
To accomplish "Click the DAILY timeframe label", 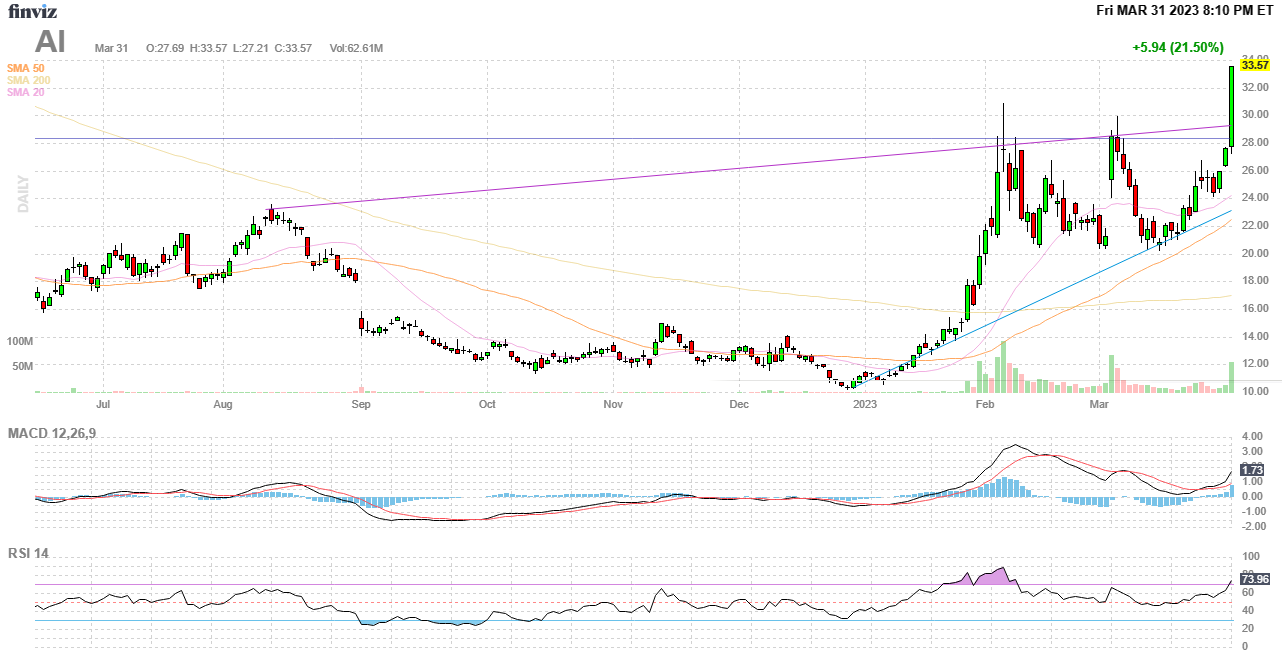I will pos(22,194).
